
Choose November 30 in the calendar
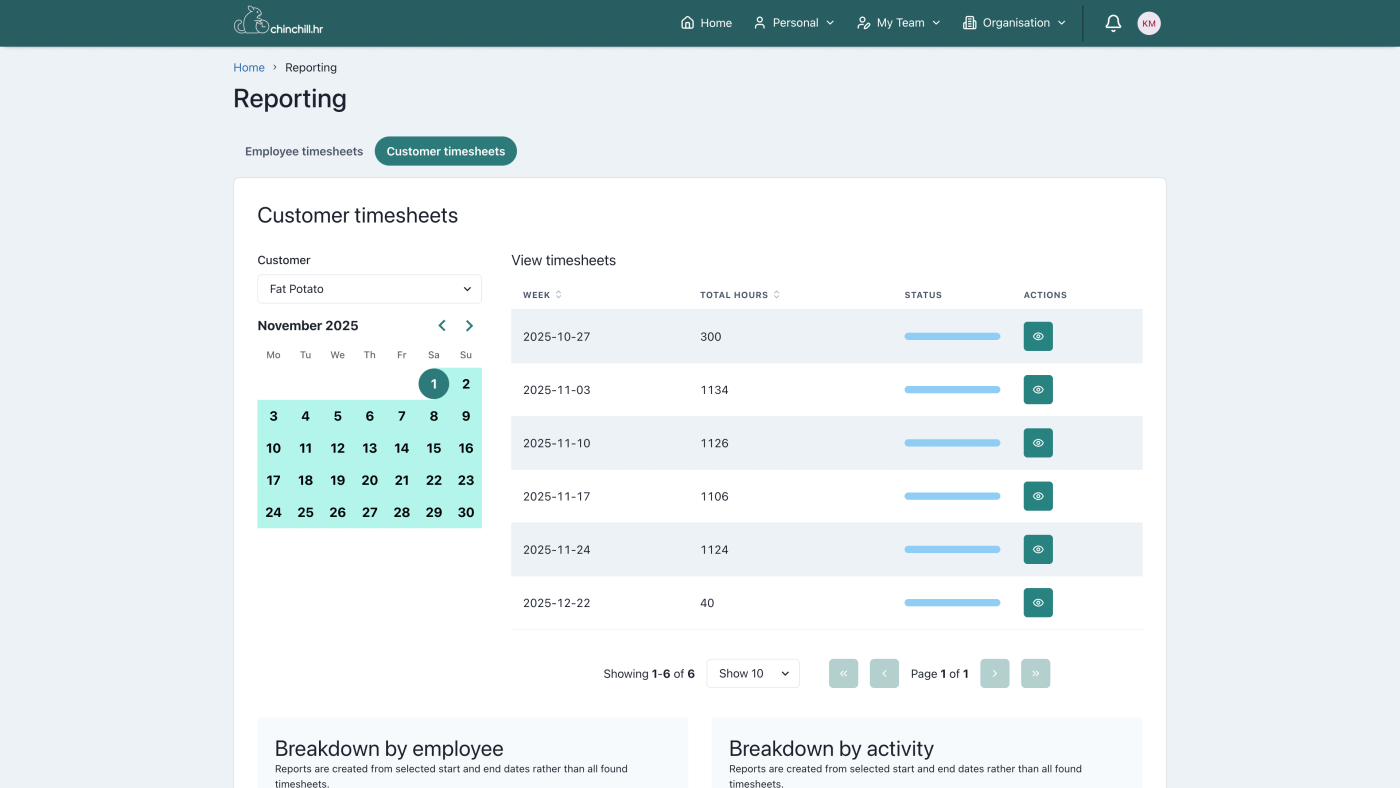click(x=466, y=512)
